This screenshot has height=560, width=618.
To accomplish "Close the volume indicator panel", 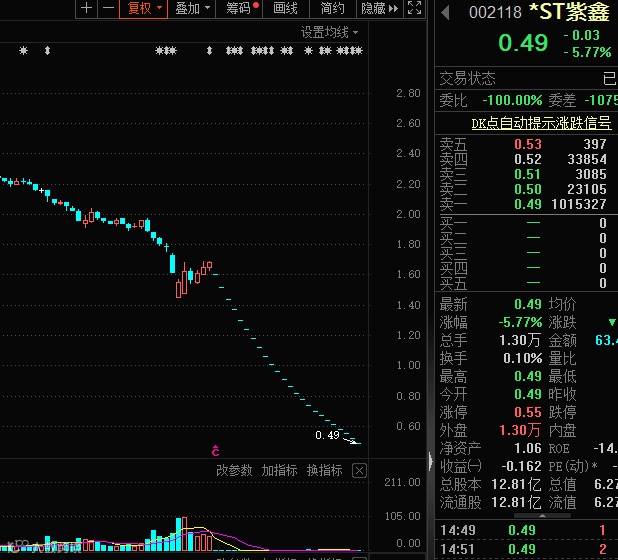I will [359, 471].
